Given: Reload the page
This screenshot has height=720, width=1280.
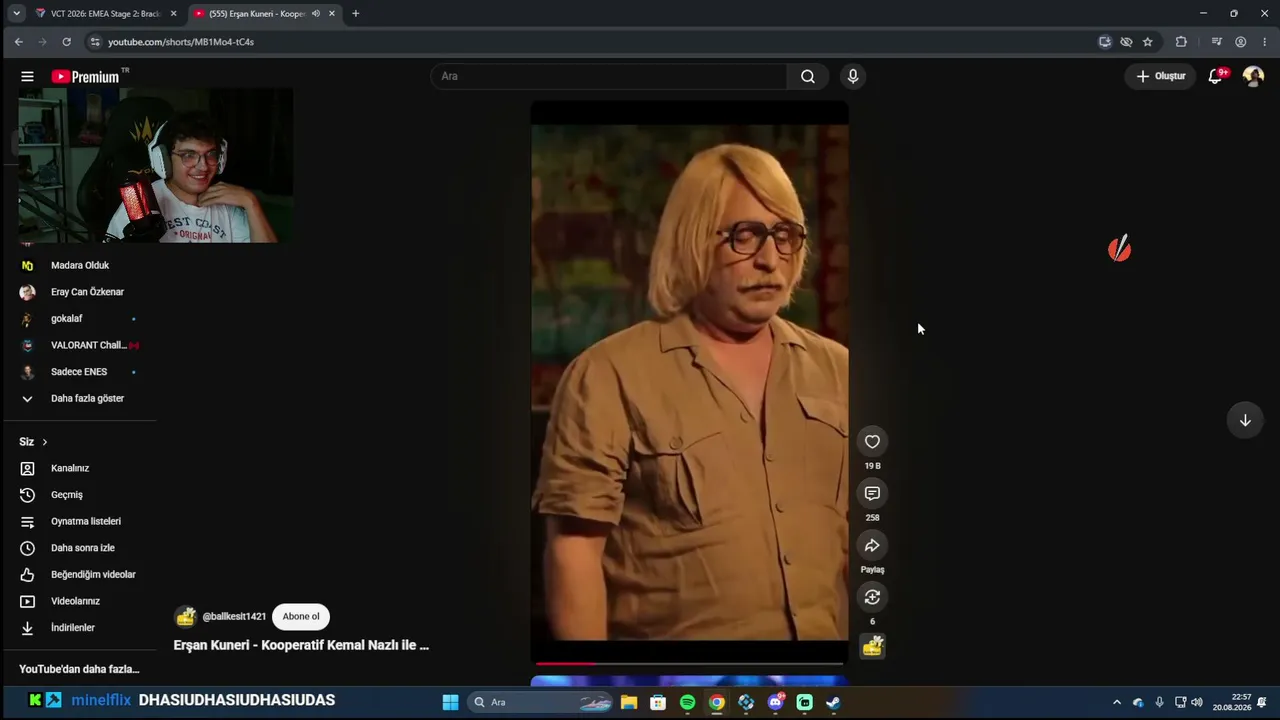Looking at the screenshot, I should 66,42.
